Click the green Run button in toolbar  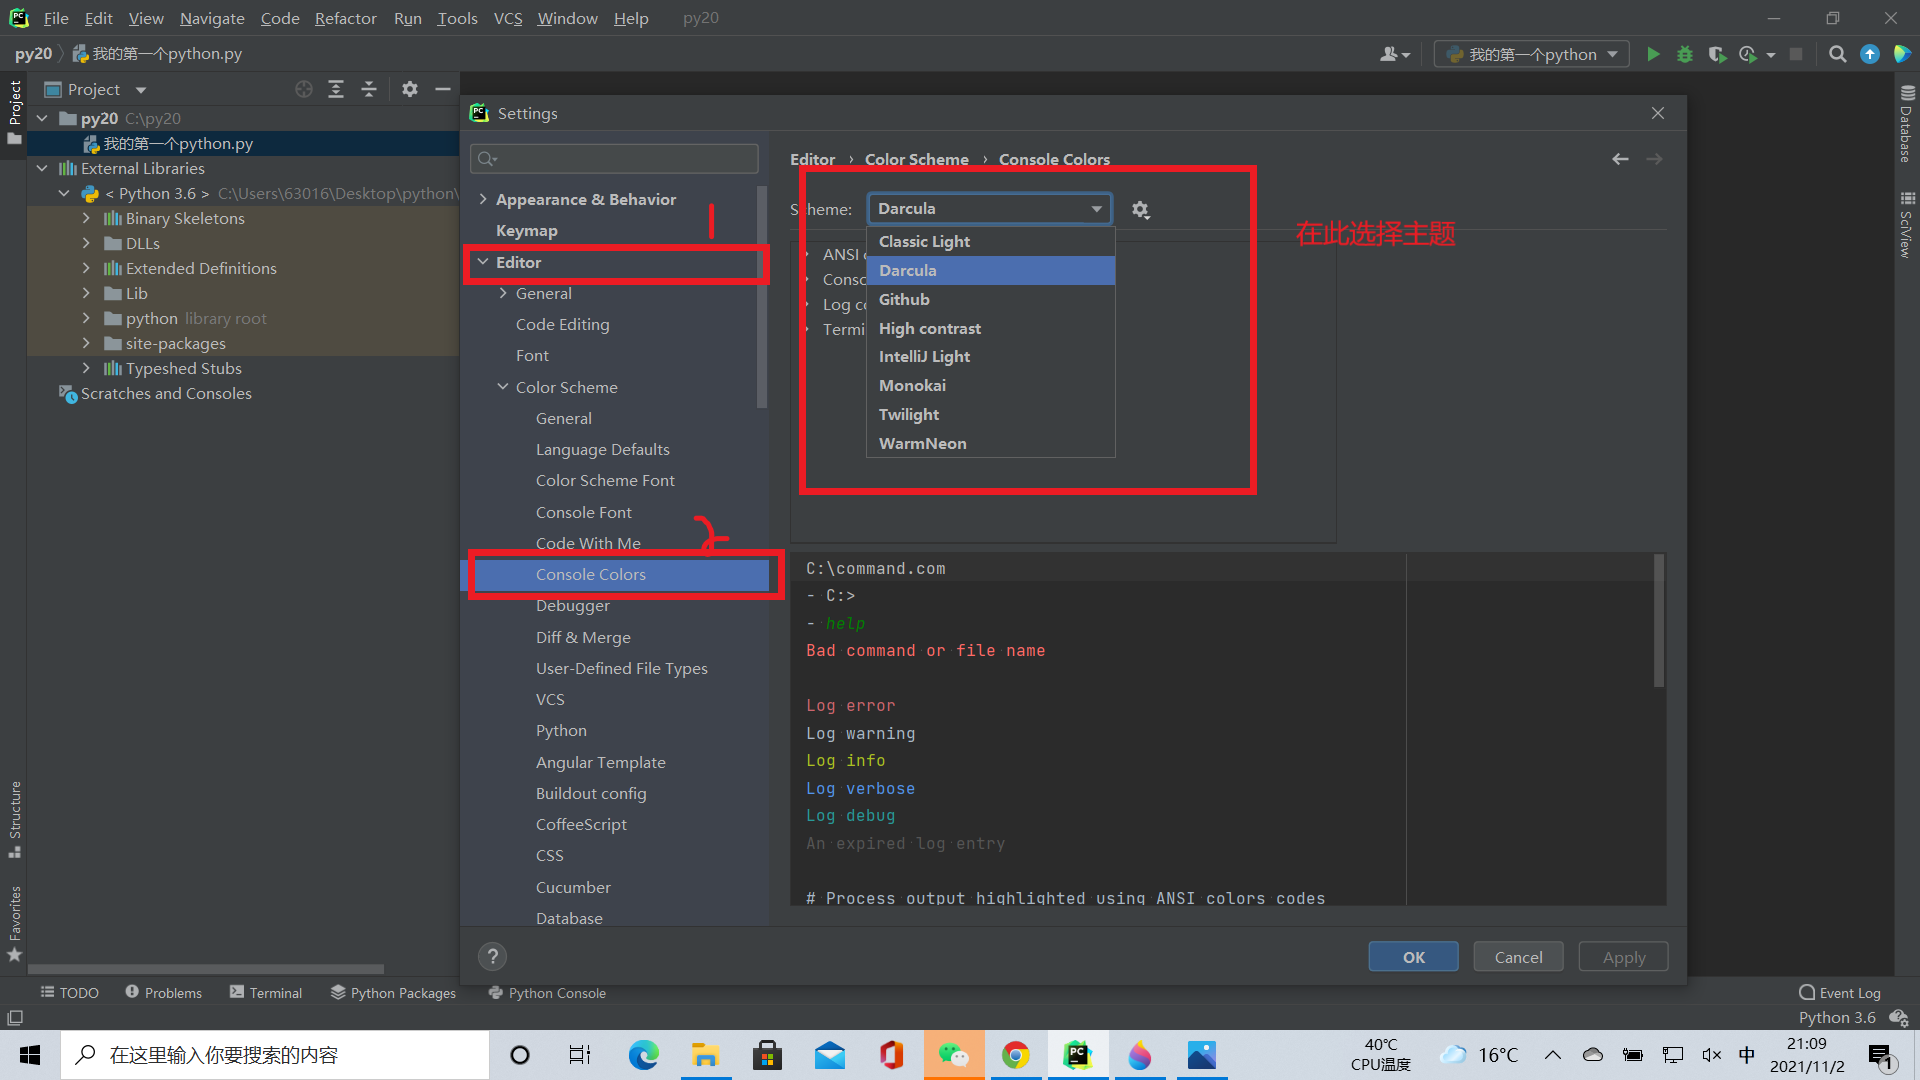(x=1653, y=54)
